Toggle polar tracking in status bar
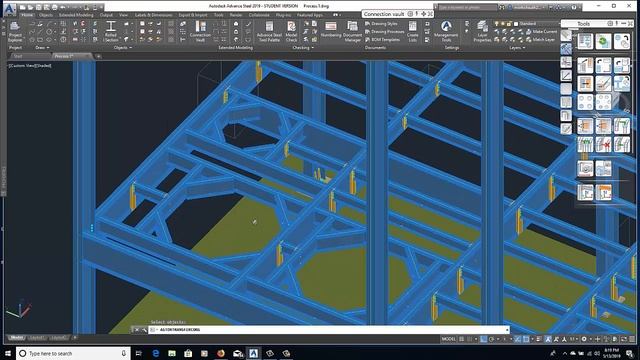The height and width of the screenshot is (360, 640). pyautogui.click(x=491, y=339)
